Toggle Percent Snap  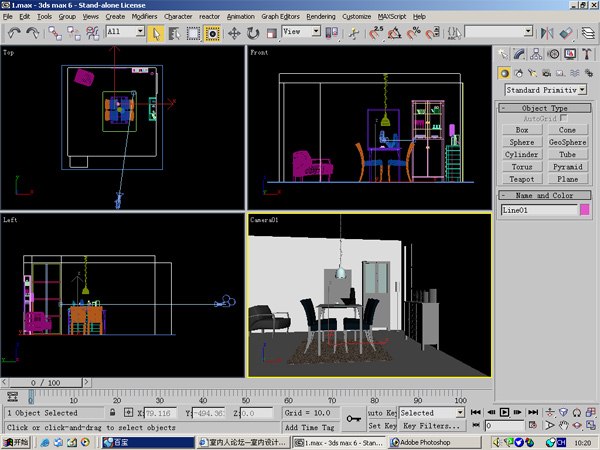coord(413,33)
